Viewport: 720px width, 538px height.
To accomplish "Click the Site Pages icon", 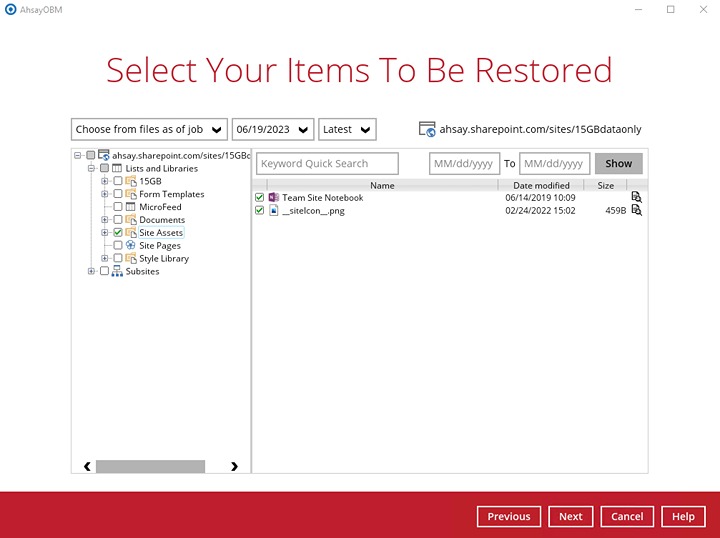I will (130, 245).
